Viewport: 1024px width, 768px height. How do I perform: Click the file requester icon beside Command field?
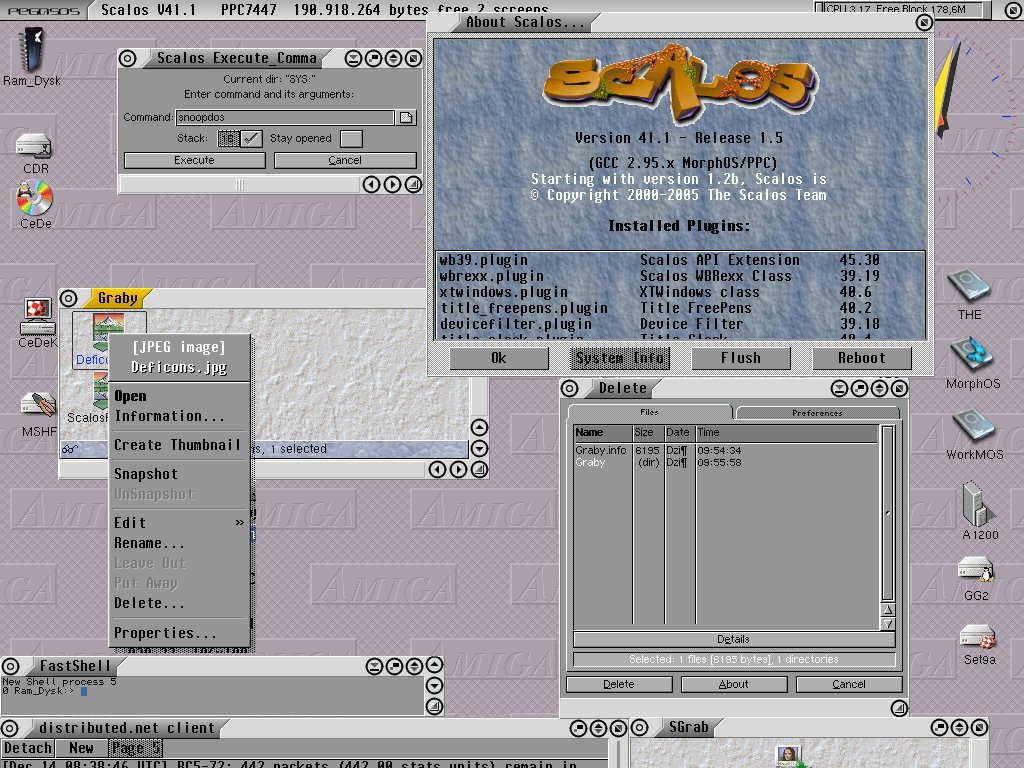pos(407,118)
